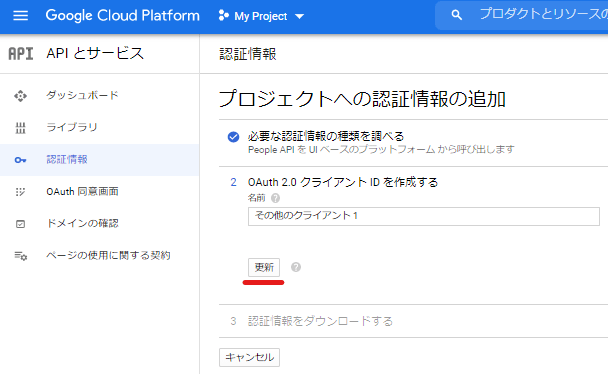Click the library icon in sidebar
Image resolution: width=608 pixels, height=374 pixels.
tap(21, 128)
